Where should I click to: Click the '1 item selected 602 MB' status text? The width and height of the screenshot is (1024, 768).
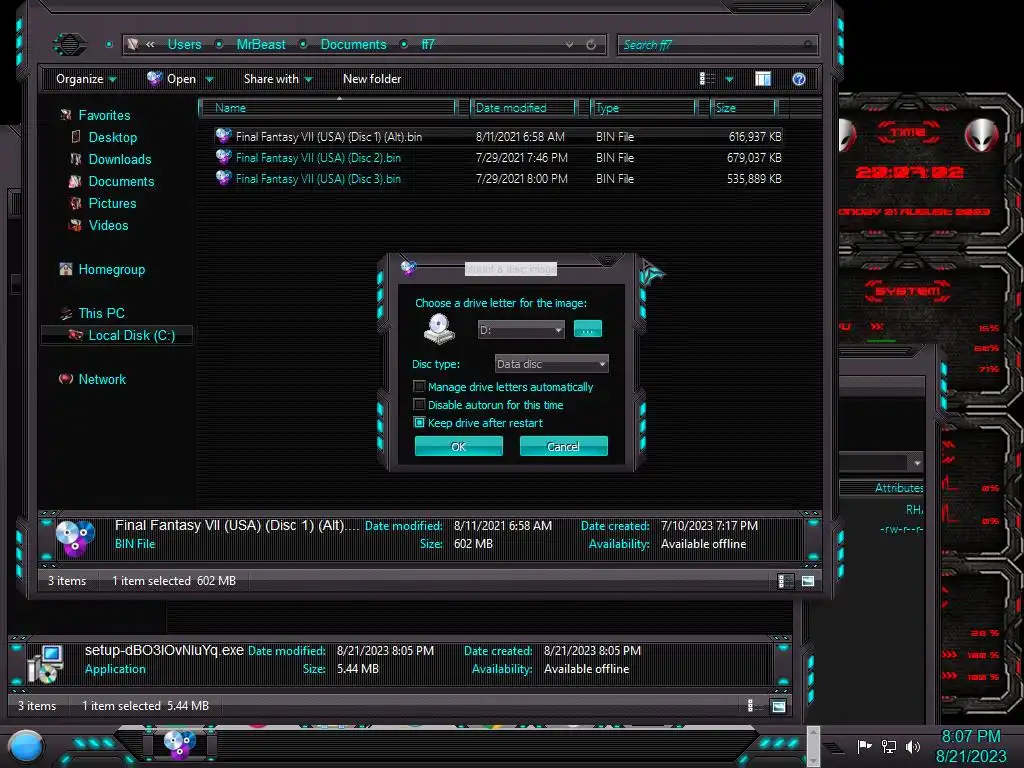pyautogui.click(x=174, y=581)
